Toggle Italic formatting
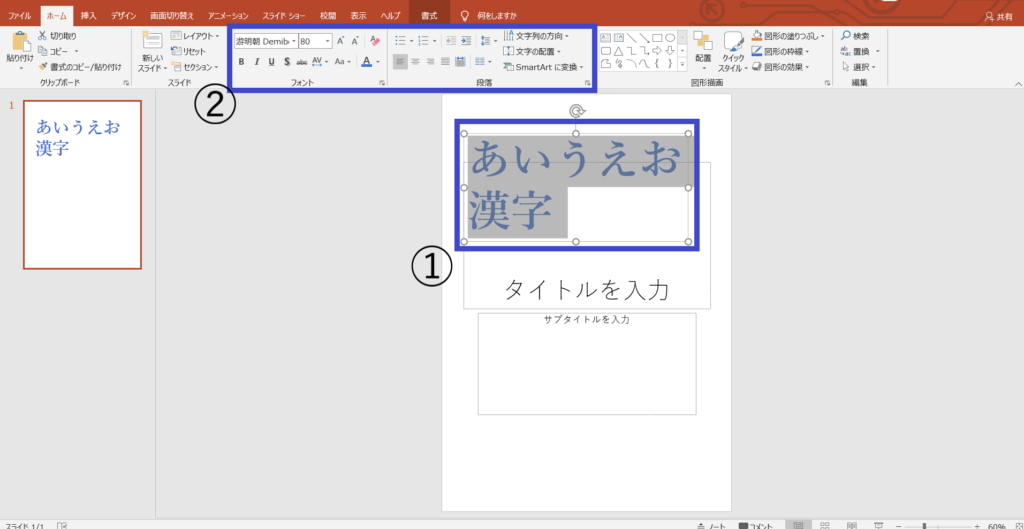The height and width of the screenshot is (529, 1024). [x=256, y=62]
